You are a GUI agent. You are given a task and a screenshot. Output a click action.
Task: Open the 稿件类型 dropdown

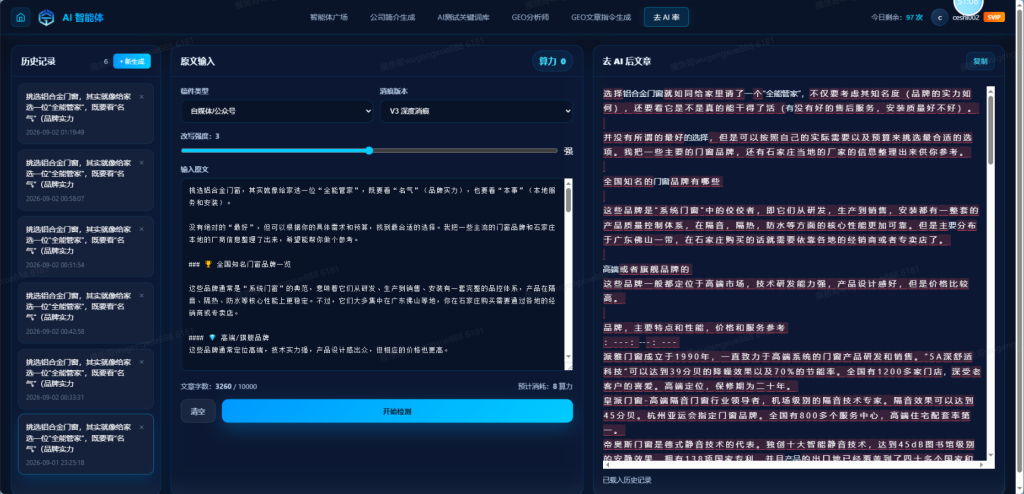[277, 111]
